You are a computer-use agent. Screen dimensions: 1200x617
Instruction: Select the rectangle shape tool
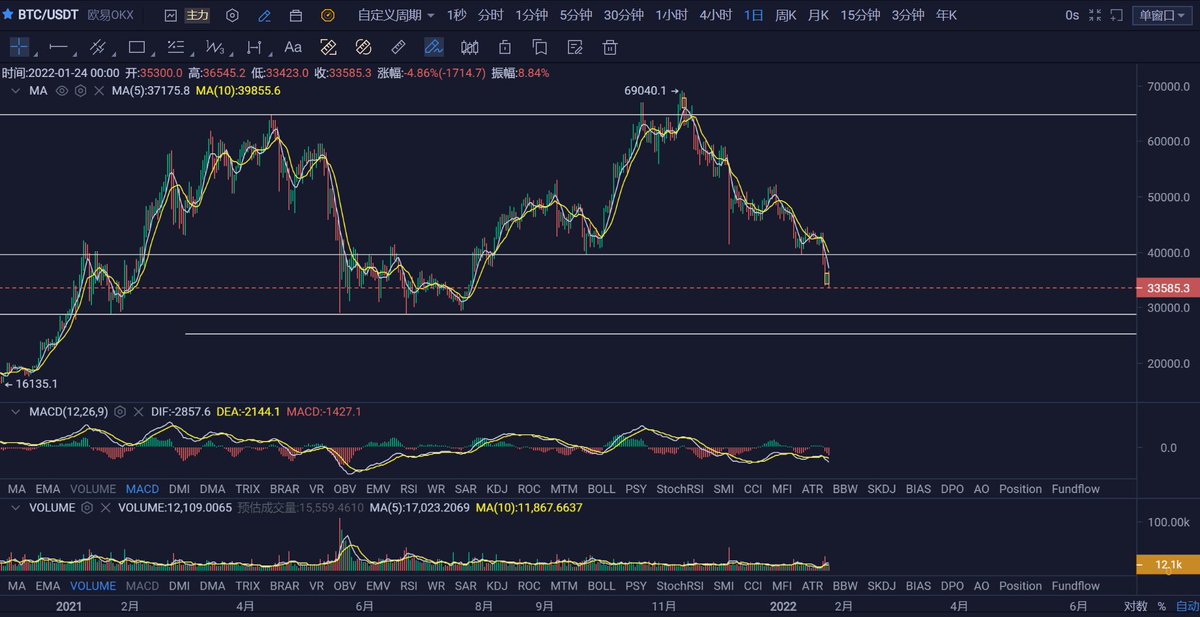point(137,47)
